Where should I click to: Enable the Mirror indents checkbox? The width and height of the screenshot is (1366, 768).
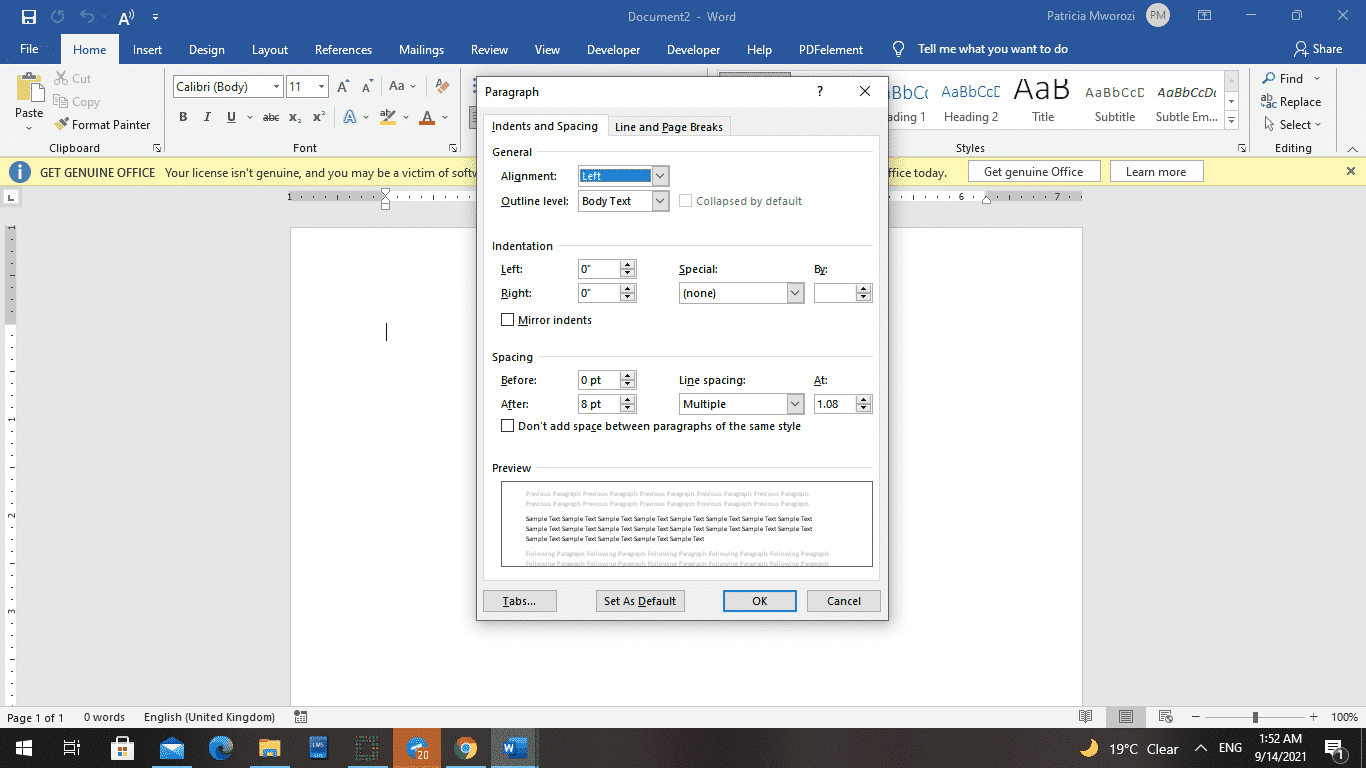click(508, 320)
